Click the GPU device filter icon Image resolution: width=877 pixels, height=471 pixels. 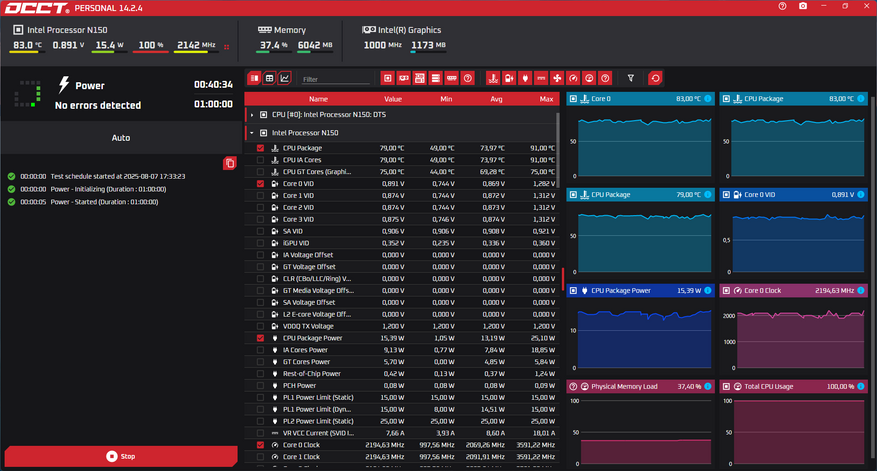click(x=403, y=78)
